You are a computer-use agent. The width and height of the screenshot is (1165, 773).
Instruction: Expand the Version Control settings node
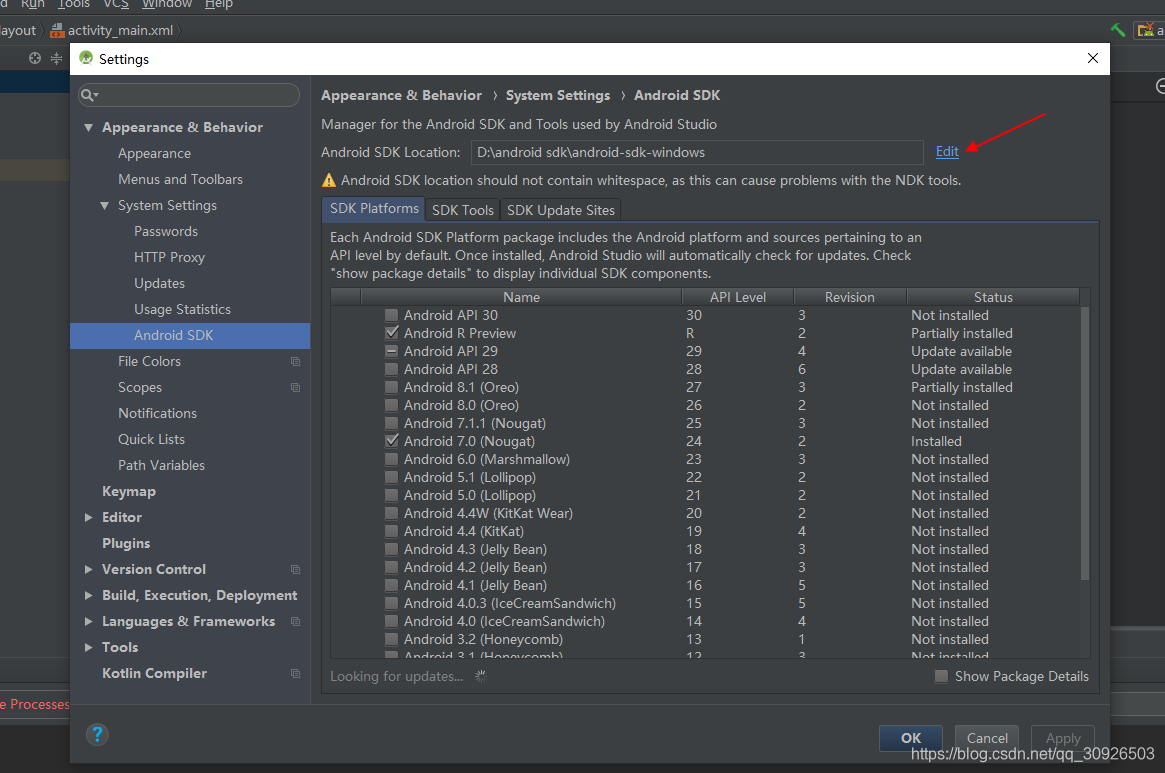pyautogui.click(x=88, y=569)
